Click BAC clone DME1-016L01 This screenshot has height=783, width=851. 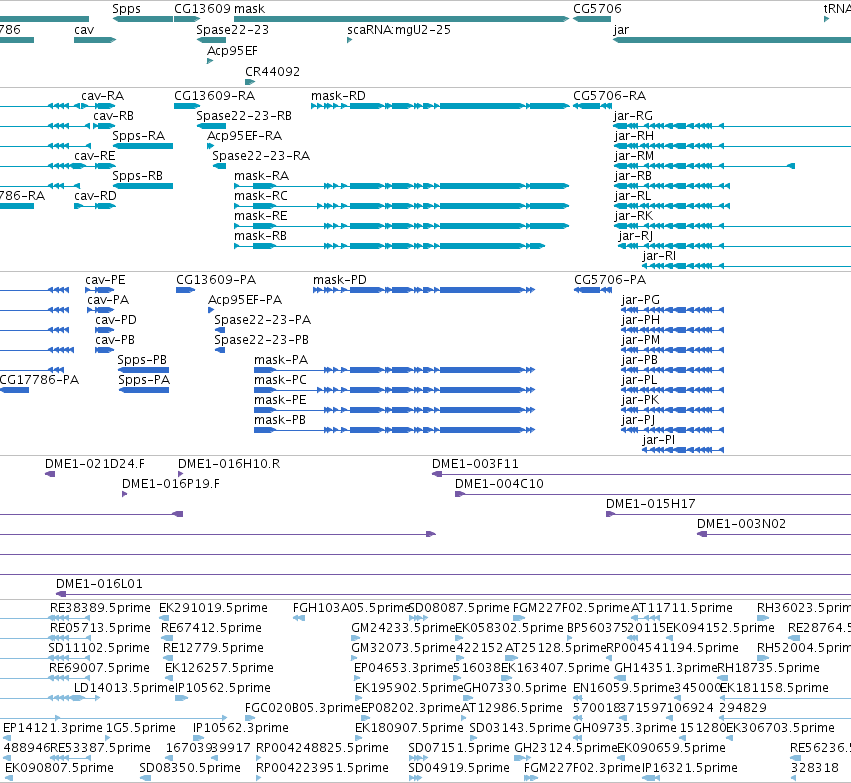pos(454,594)
